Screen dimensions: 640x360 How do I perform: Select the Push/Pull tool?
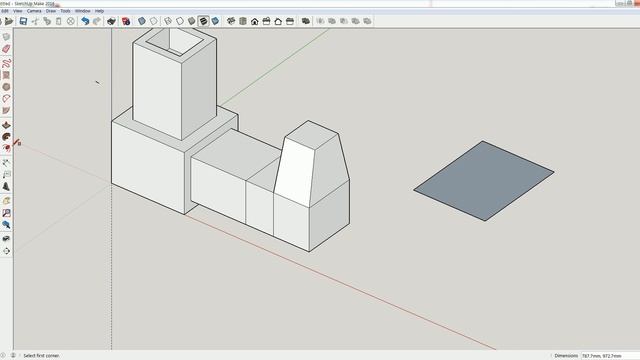pos(6,125)
